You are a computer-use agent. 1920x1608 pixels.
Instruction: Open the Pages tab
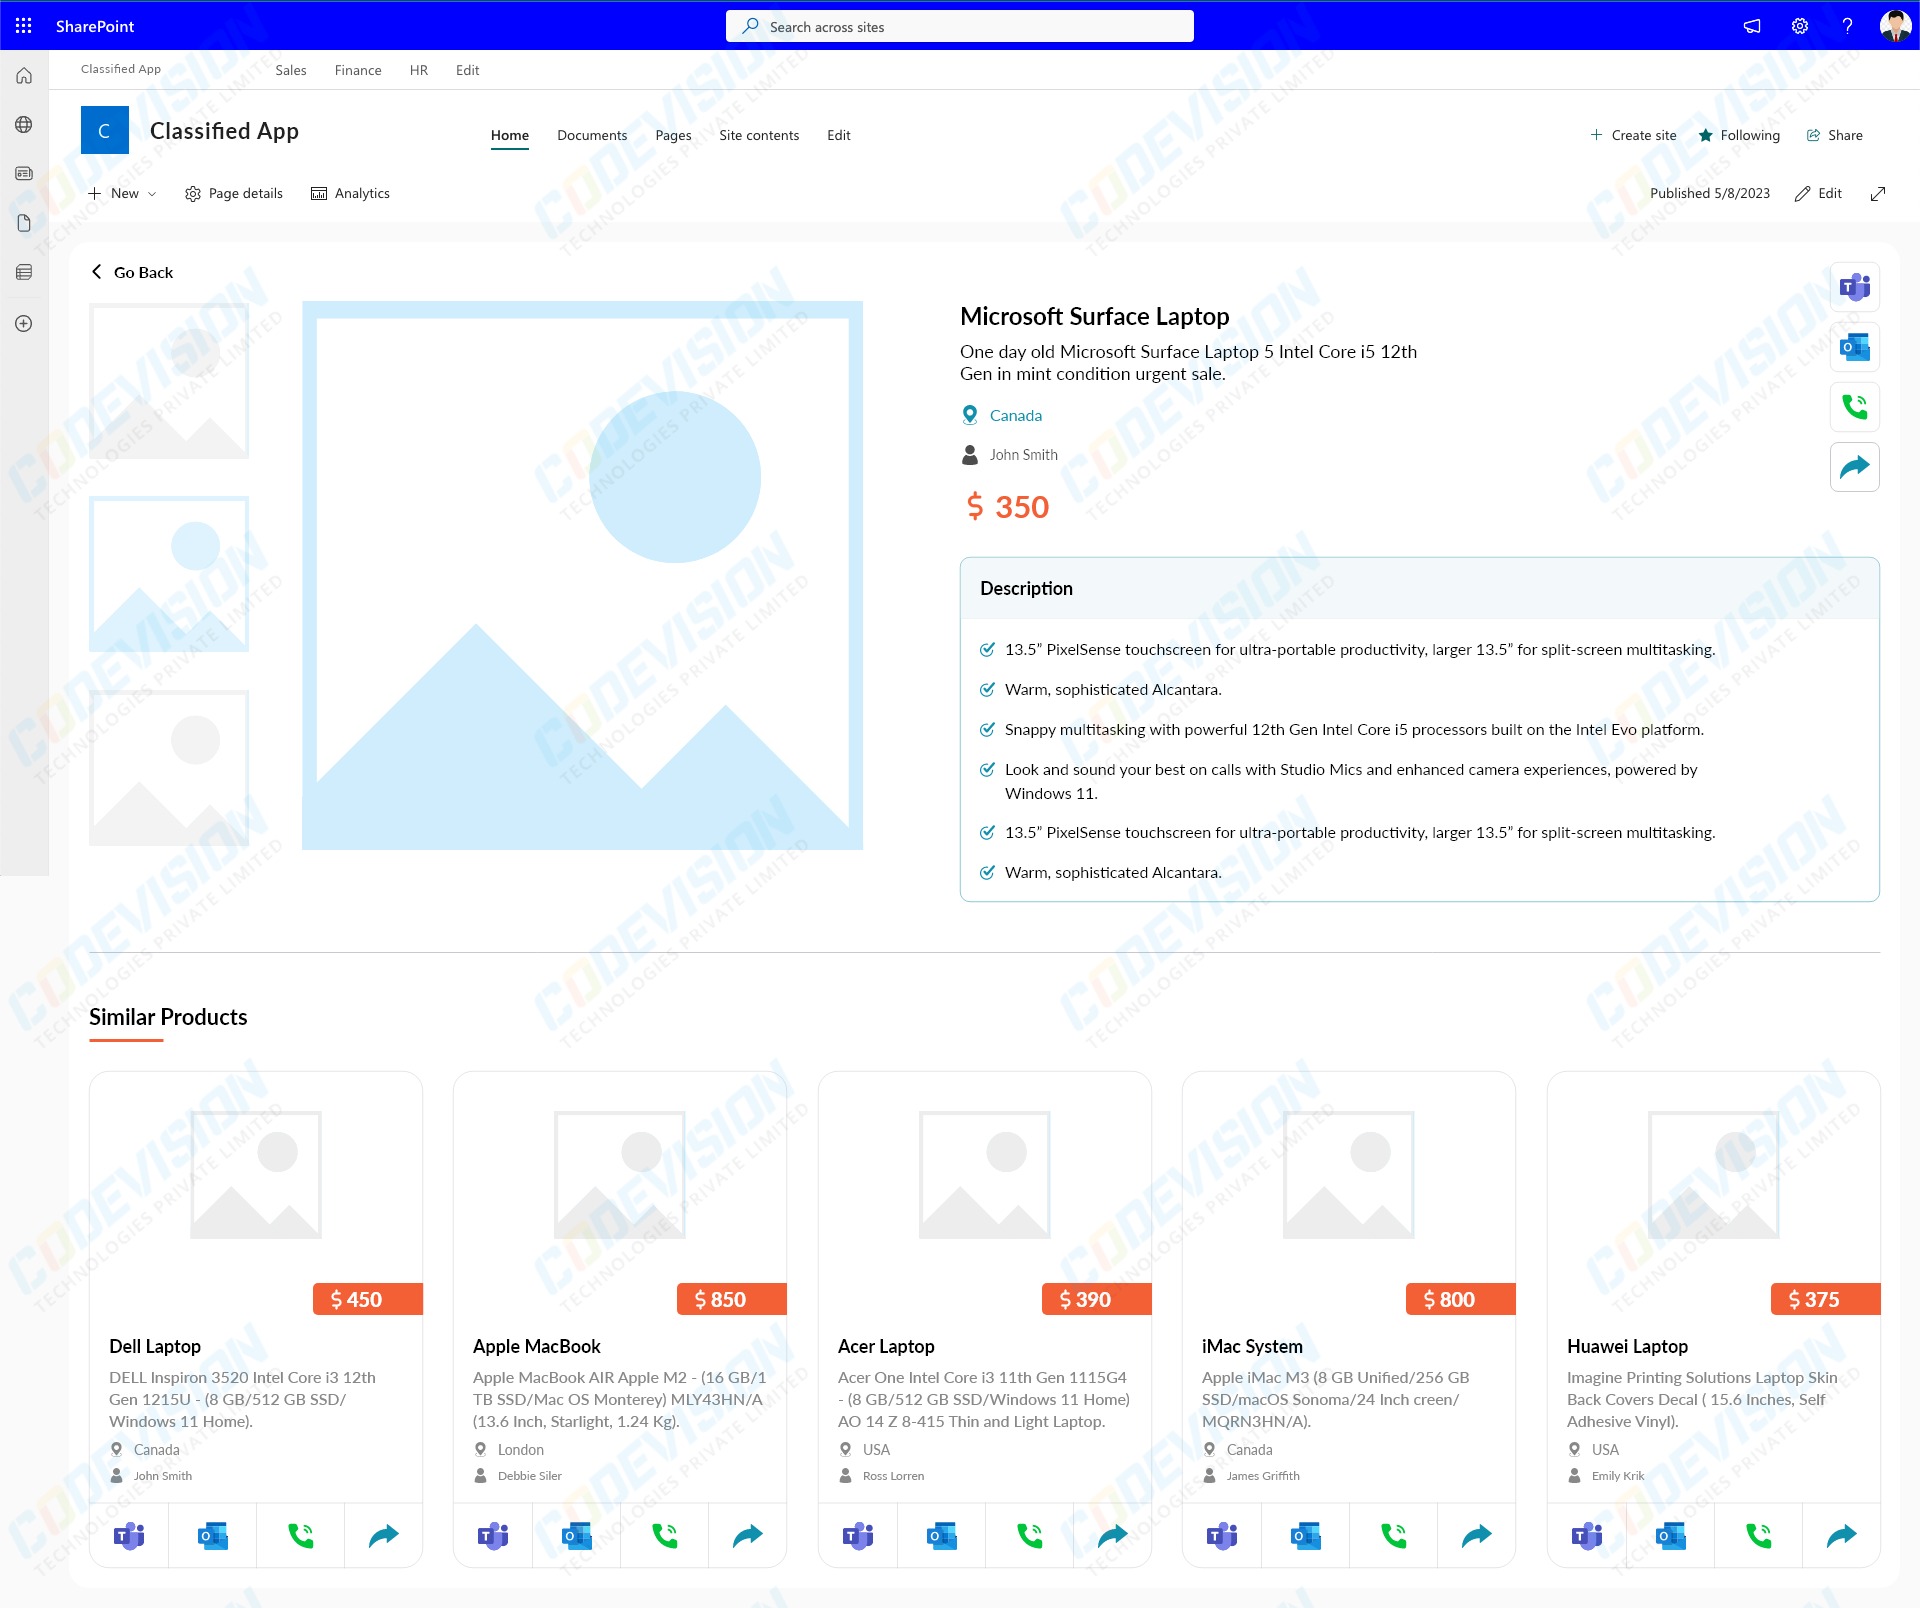673,135
